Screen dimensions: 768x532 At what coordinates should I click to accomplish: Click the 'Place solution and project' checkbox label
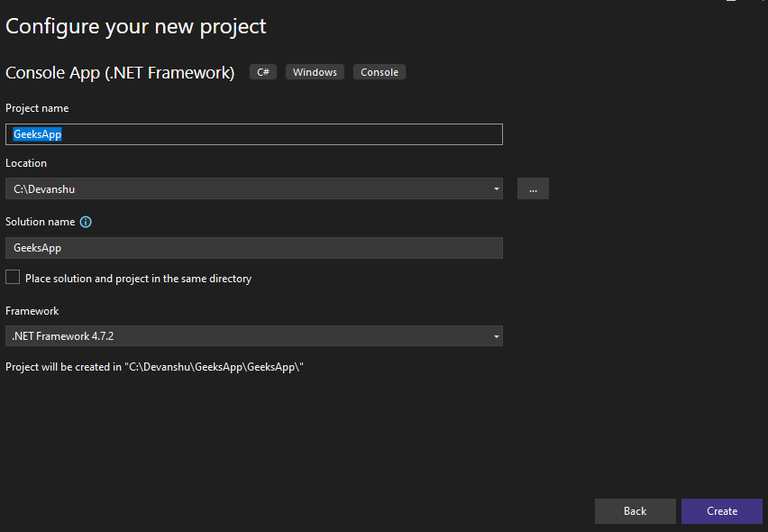point(138,279)
